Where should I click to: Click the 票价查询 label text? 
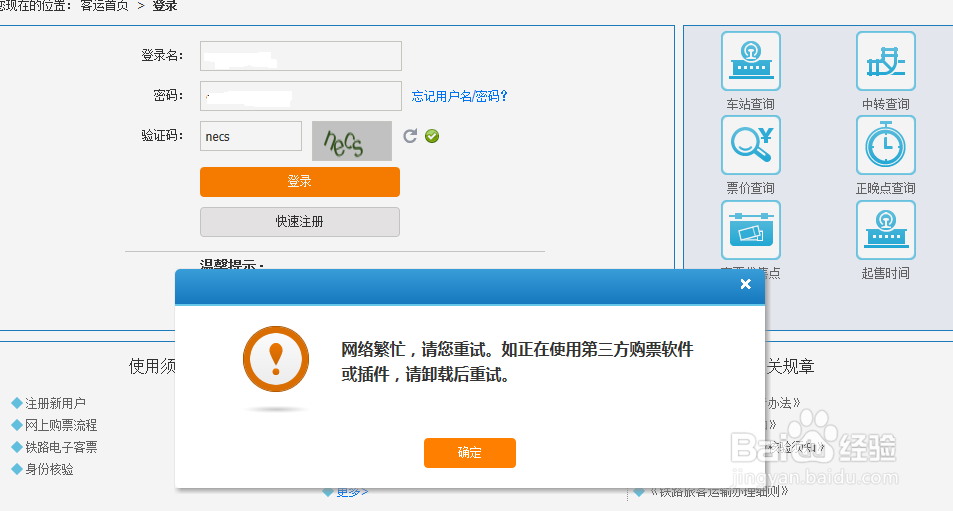[751, 188]
